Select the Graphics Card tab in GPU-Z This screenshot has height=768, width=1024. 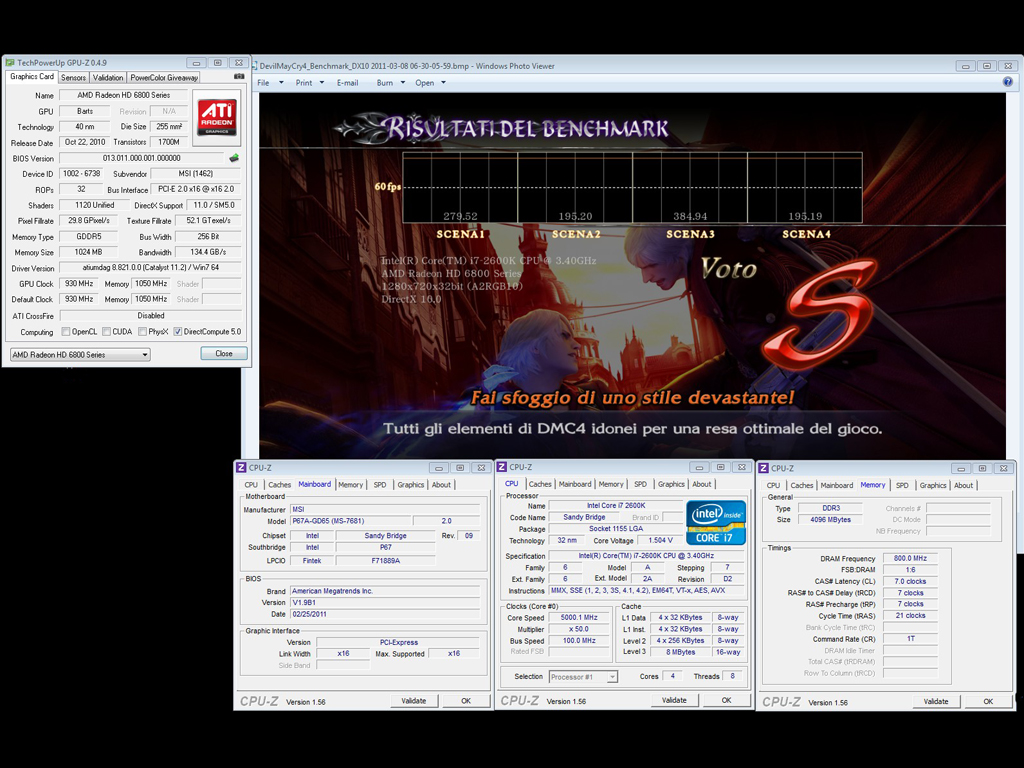[32, 76]
